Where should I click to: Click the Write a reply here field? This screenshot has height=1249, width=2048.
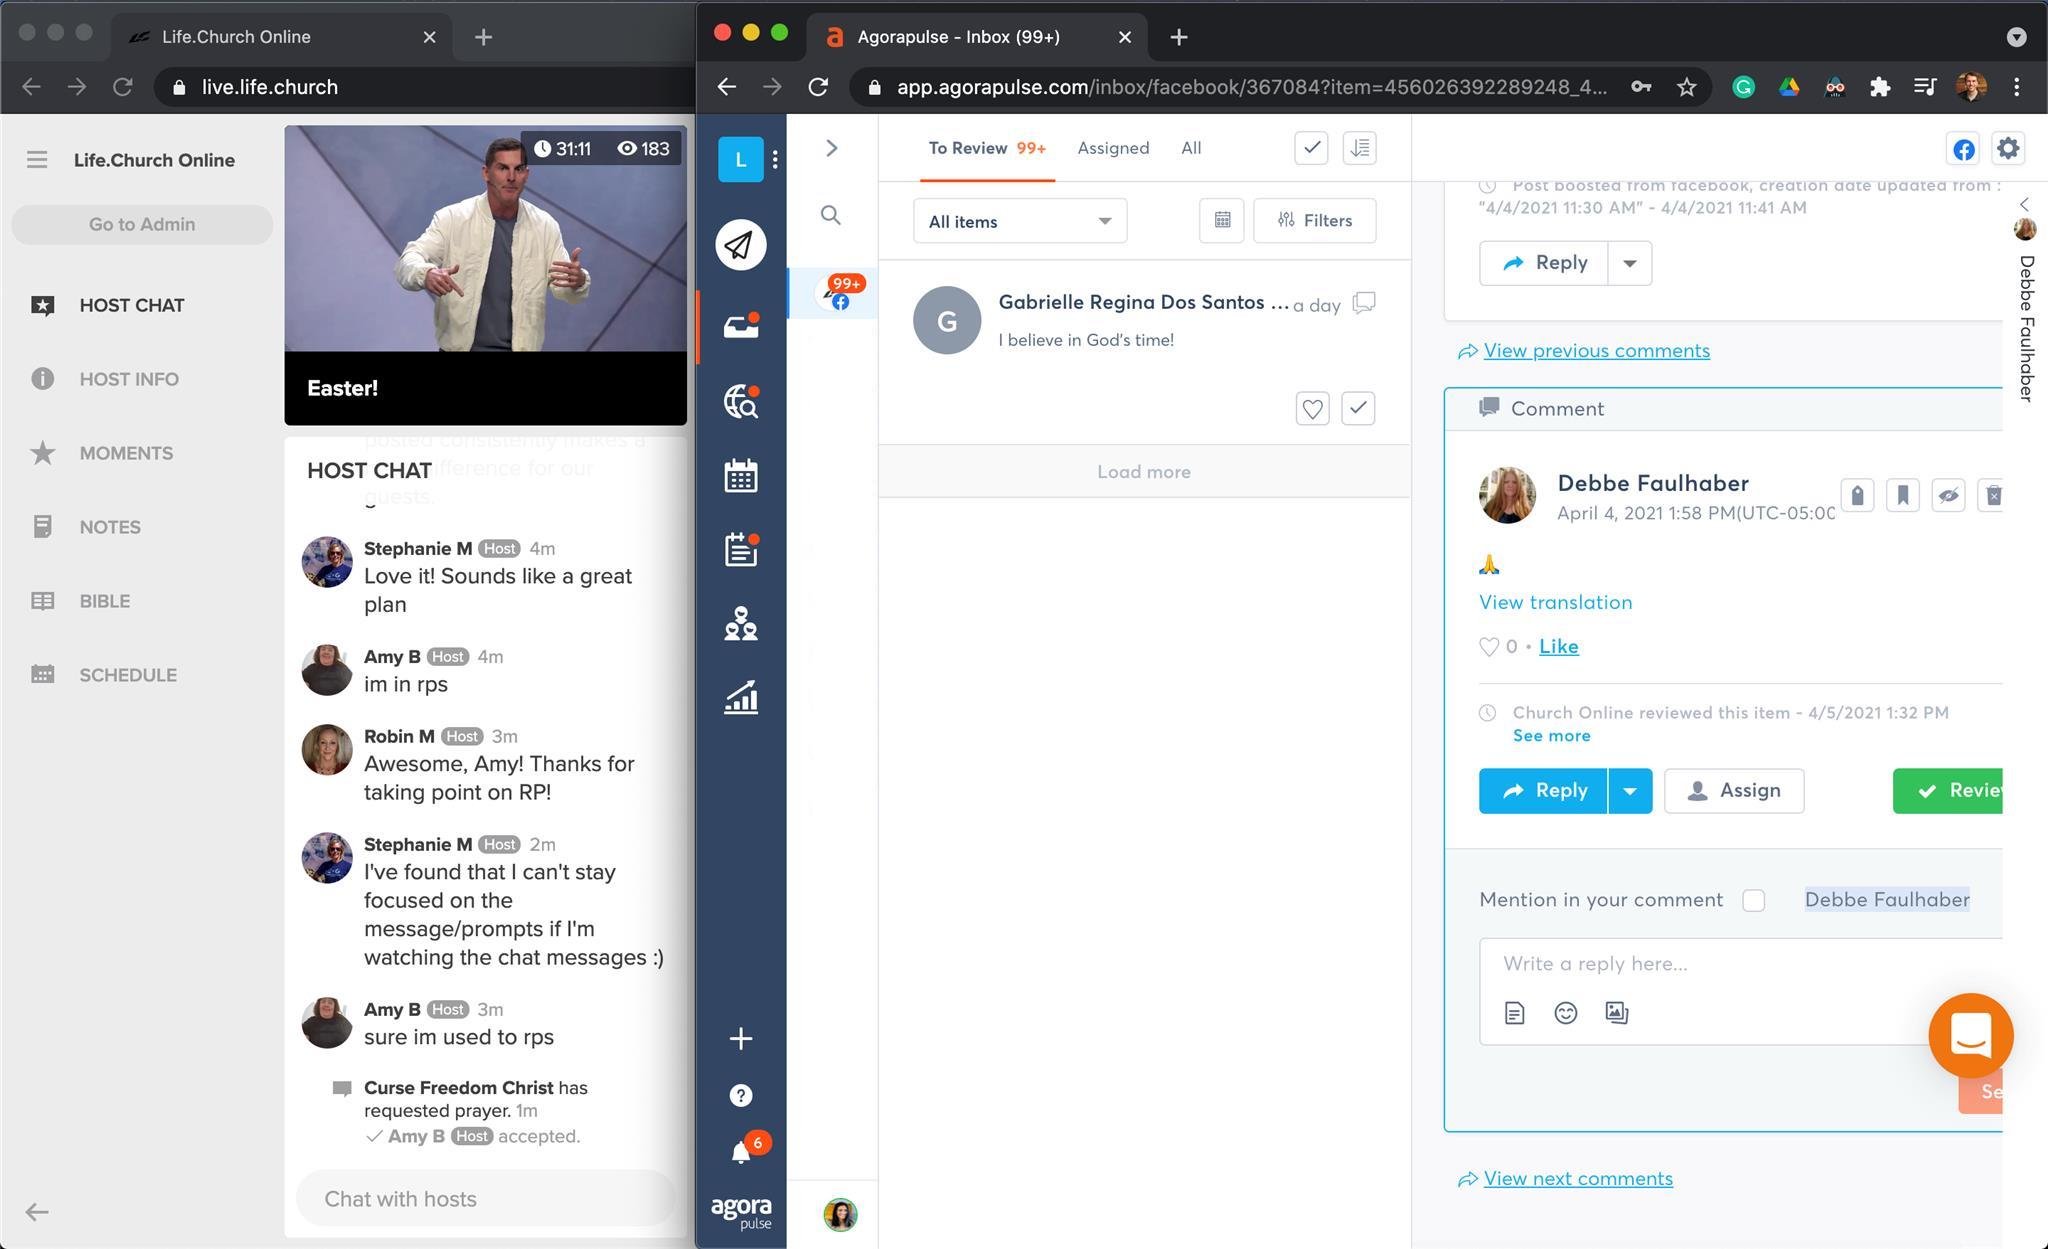pyautogui.click(x=1740, y=964)
